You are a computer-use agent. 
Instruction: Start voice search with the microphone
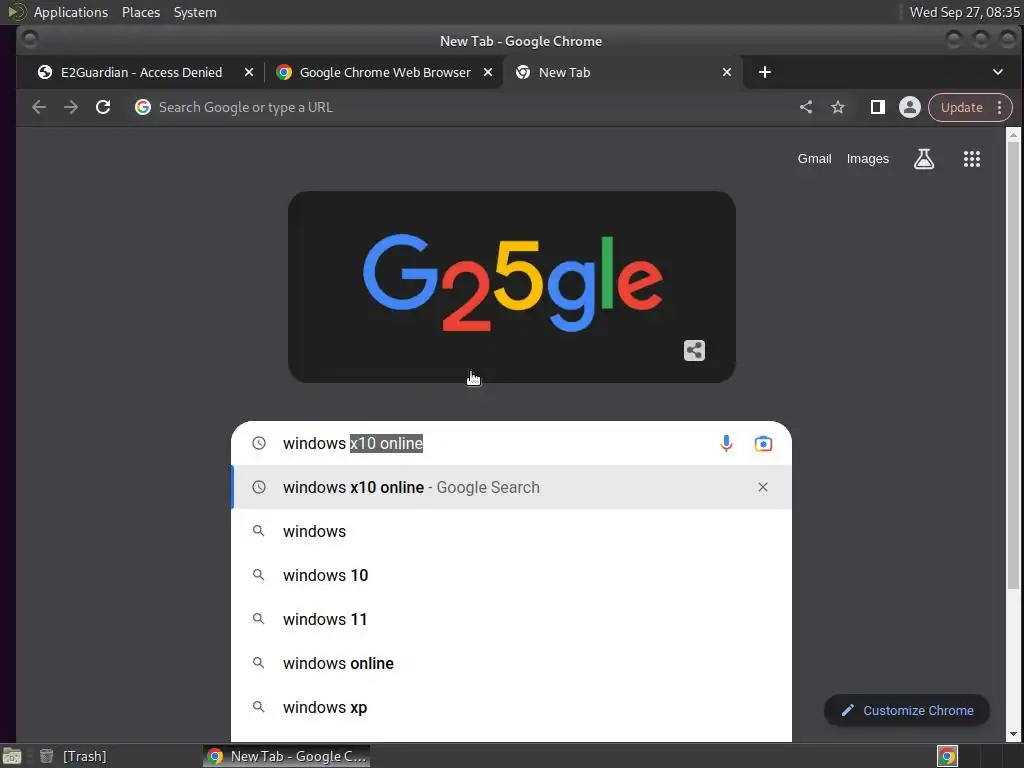point(726,443)
